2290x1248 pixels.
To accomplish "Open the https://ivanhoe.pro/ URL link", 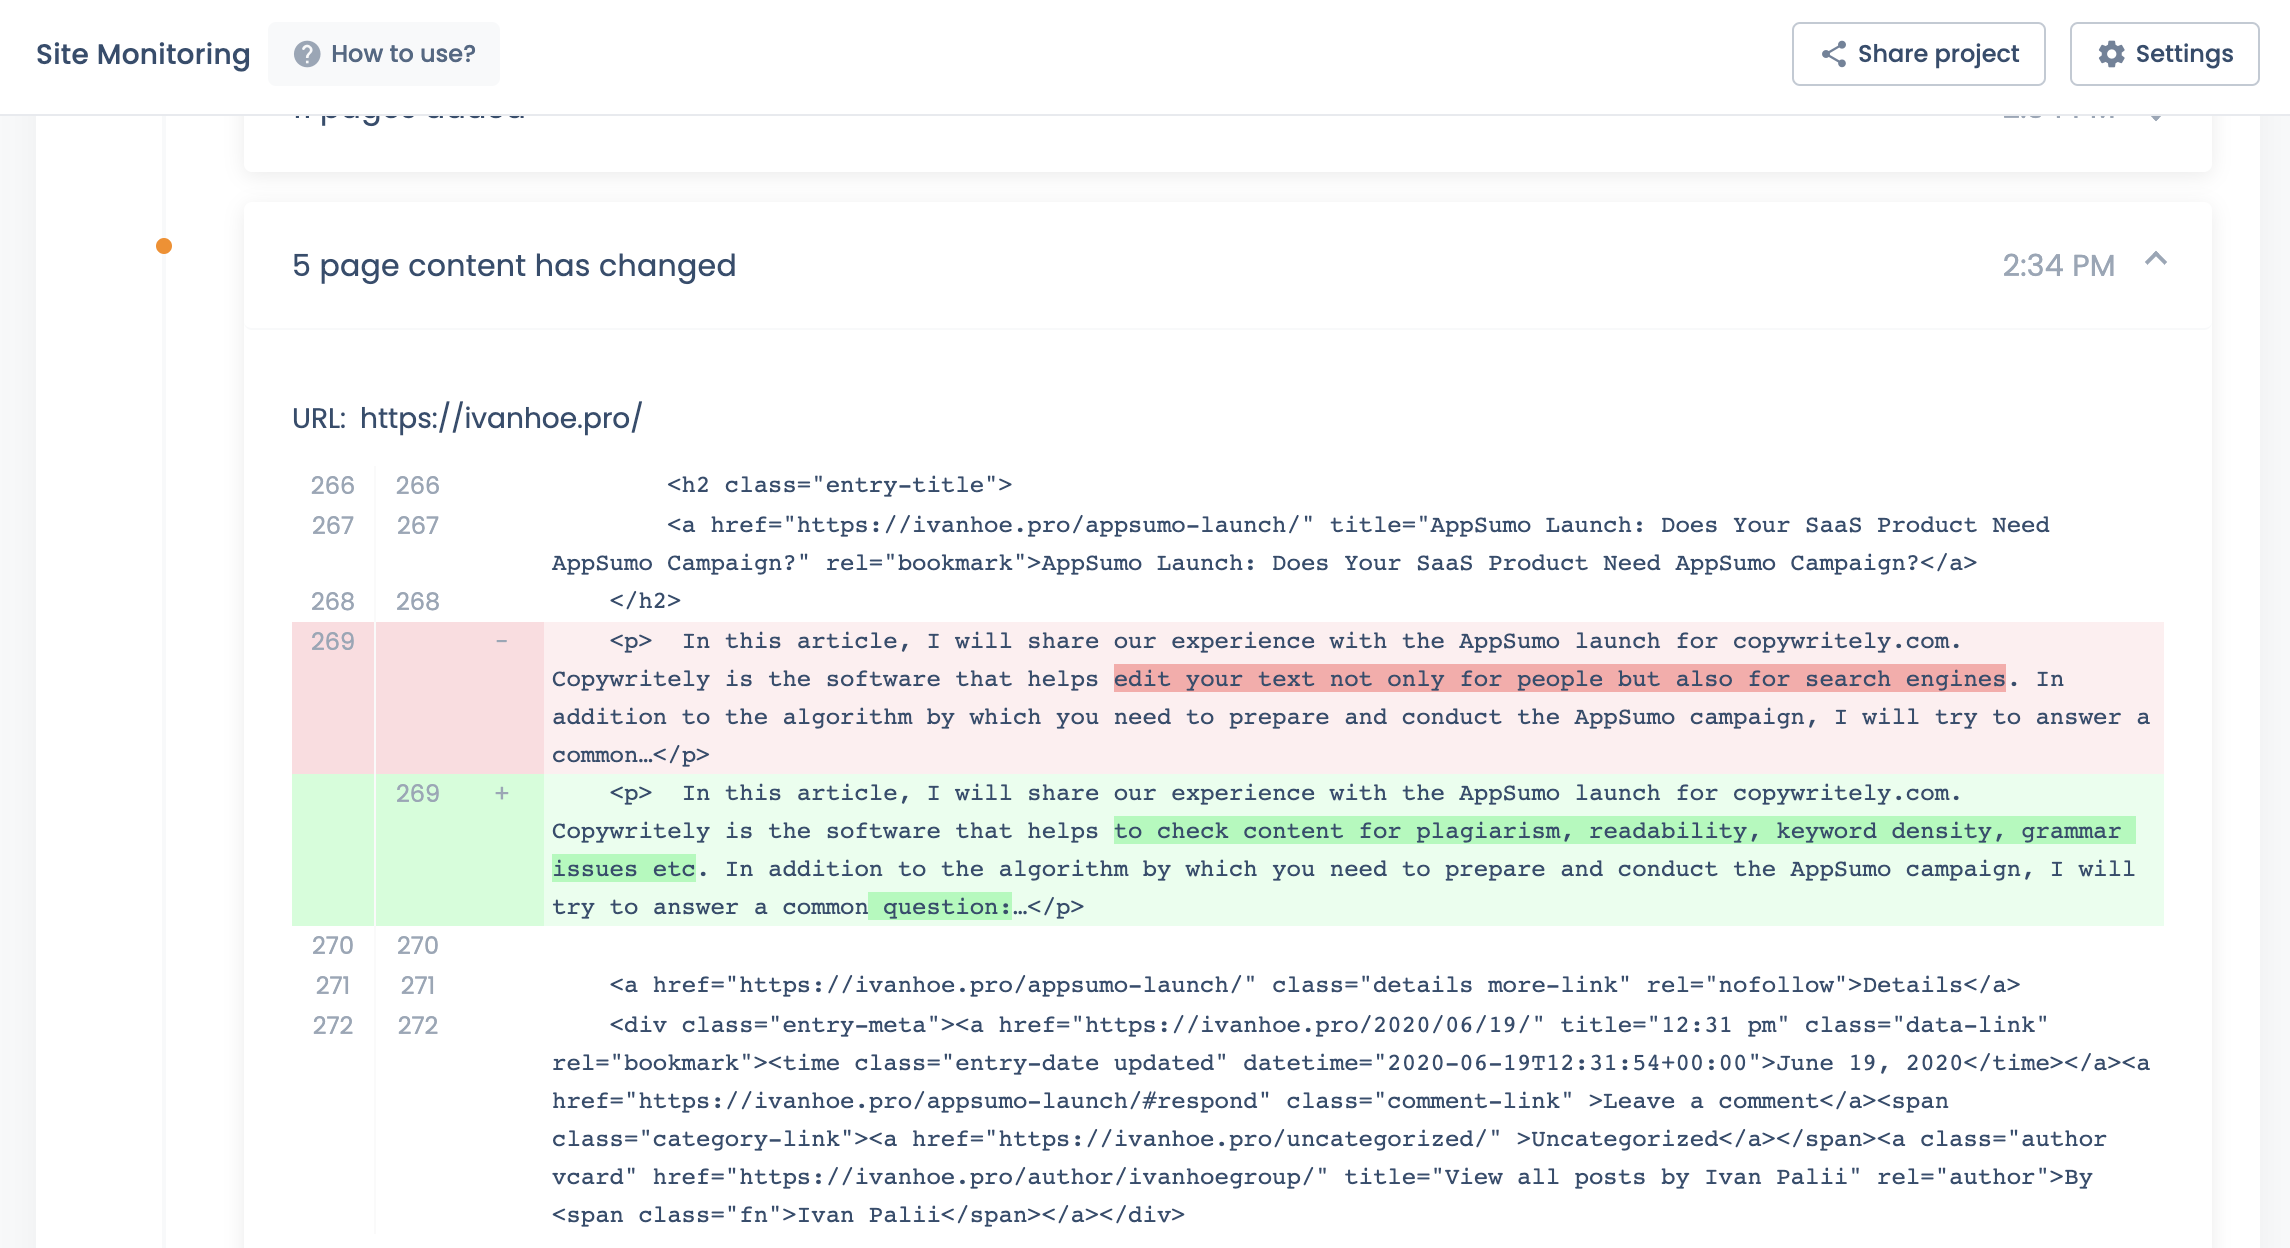I will pyautogui.click(x=501, y=417).
